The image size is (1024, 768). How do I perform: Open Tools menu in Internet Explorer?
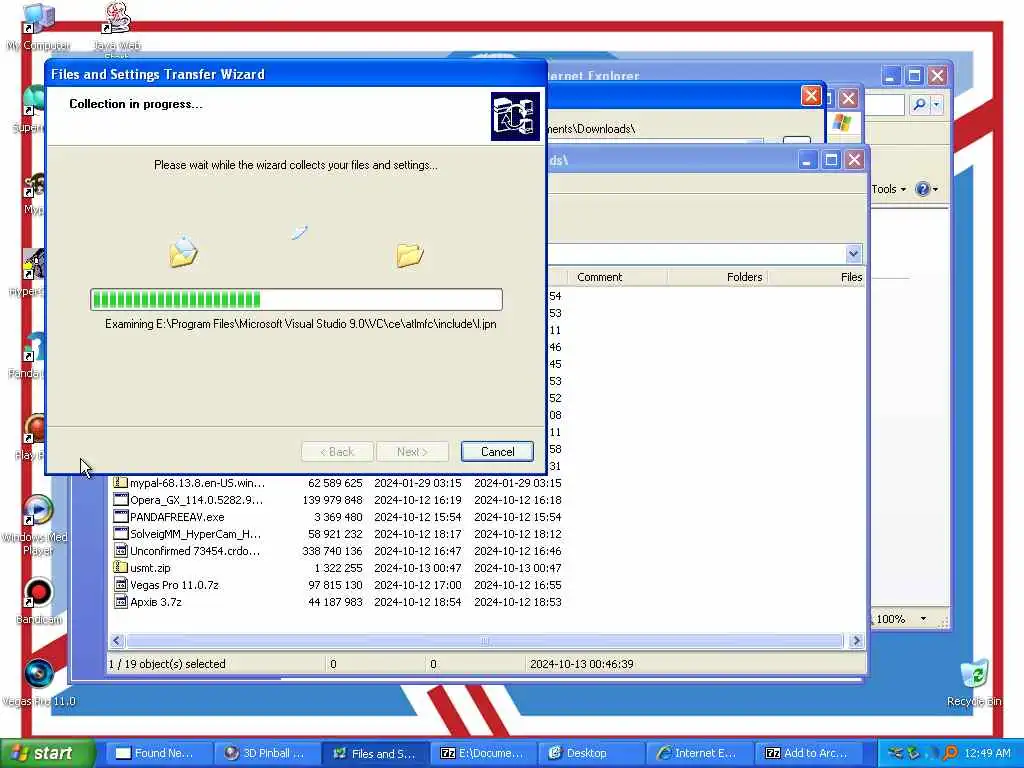(x=888, y=189)
